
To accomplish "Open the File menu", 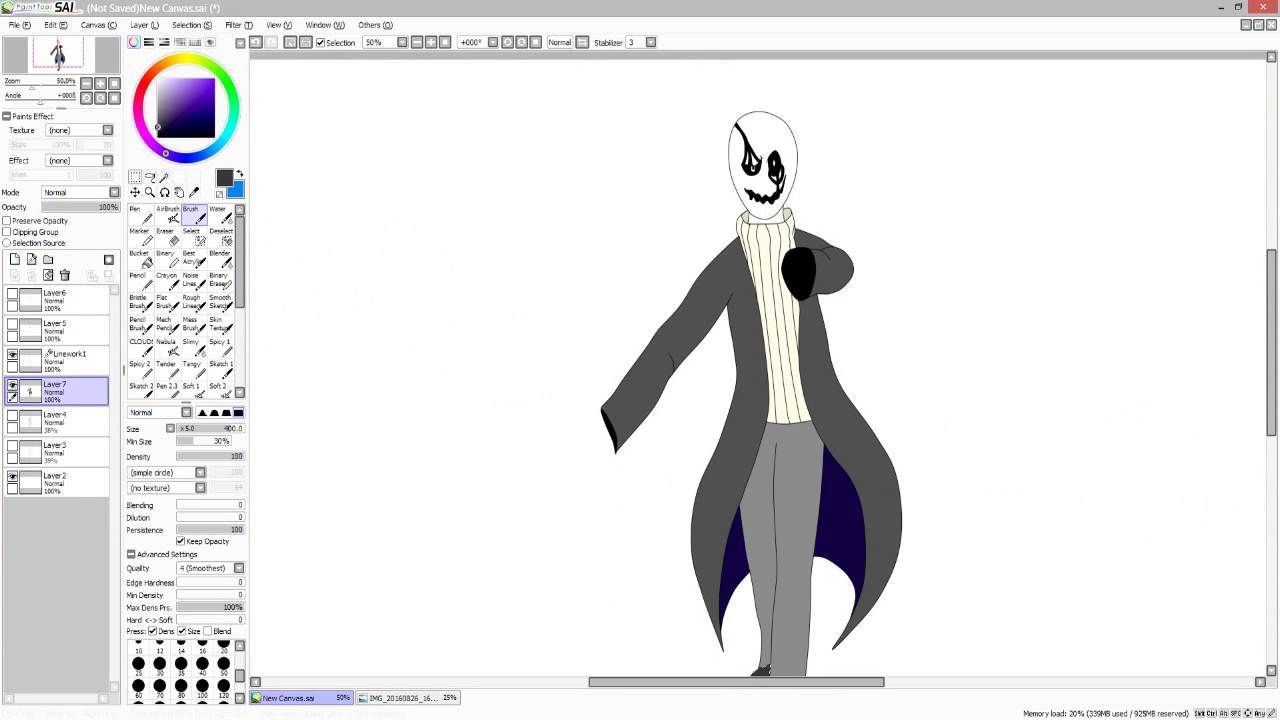I will pyautogui.click(x=19, y=25).
